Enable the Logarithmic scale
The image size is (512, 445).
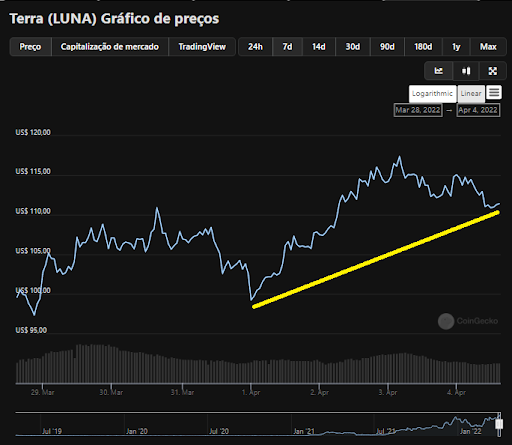[432, 94]
